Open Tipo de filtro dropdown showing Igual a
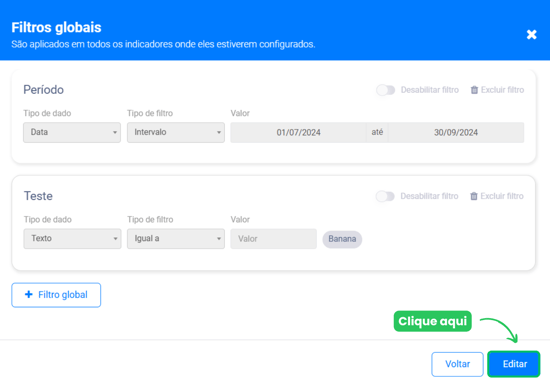 click(x=176, y=239)
